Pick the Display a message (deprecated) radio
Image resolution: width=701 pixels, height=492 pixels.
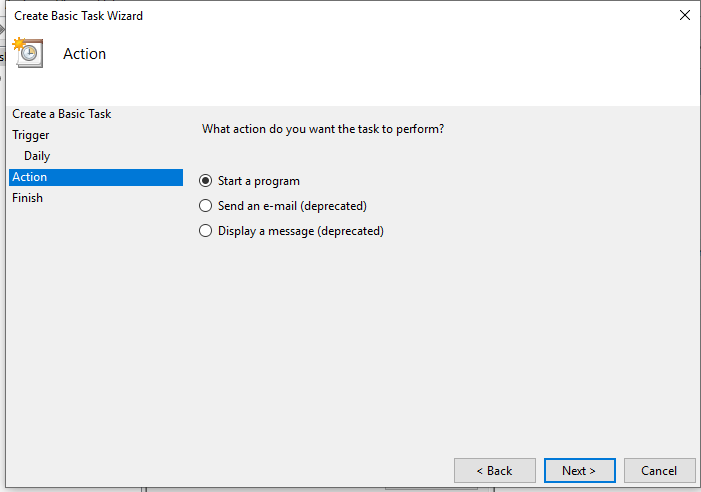pos(206,231)
